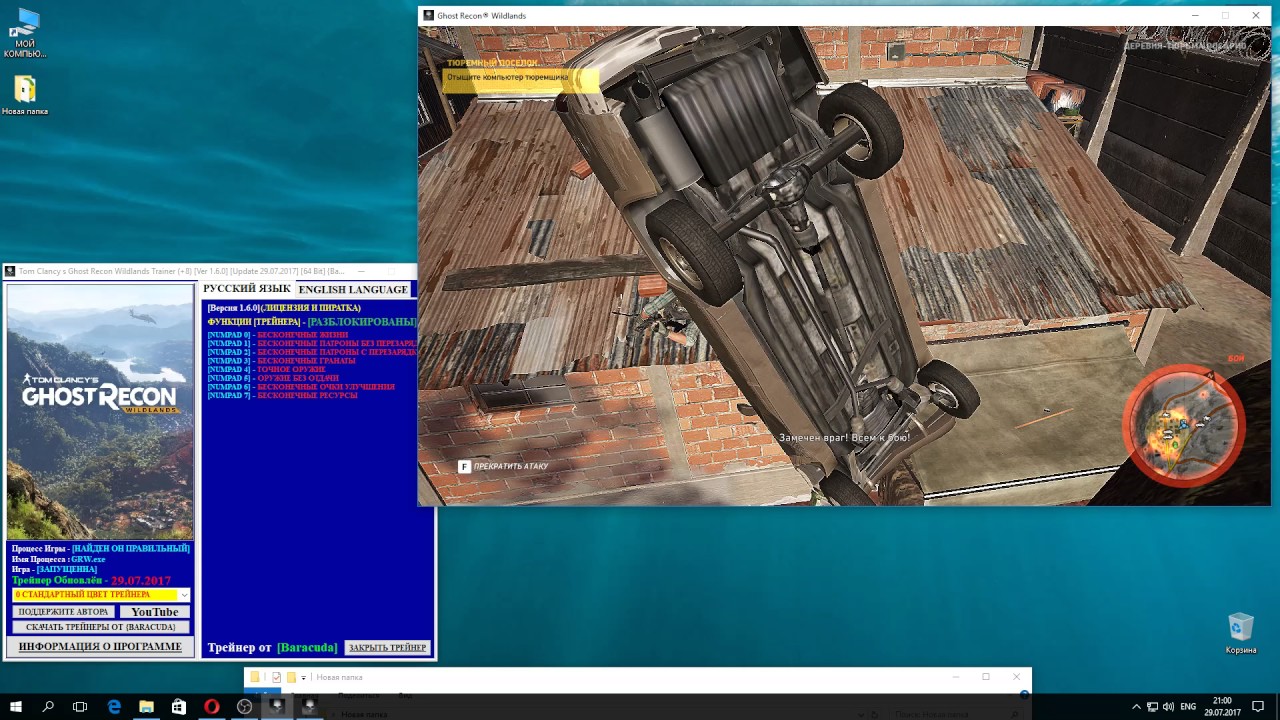Click folder icon in Новая папка title bar
This screenshot has width=1280, height=720.
(x=256, y=677)
